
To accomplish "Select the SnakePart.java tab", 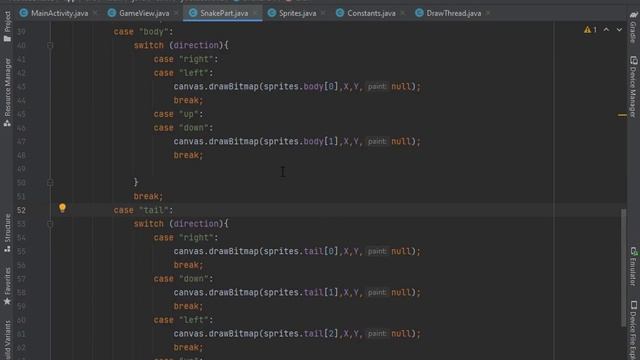I will click(x=224, y=13).
